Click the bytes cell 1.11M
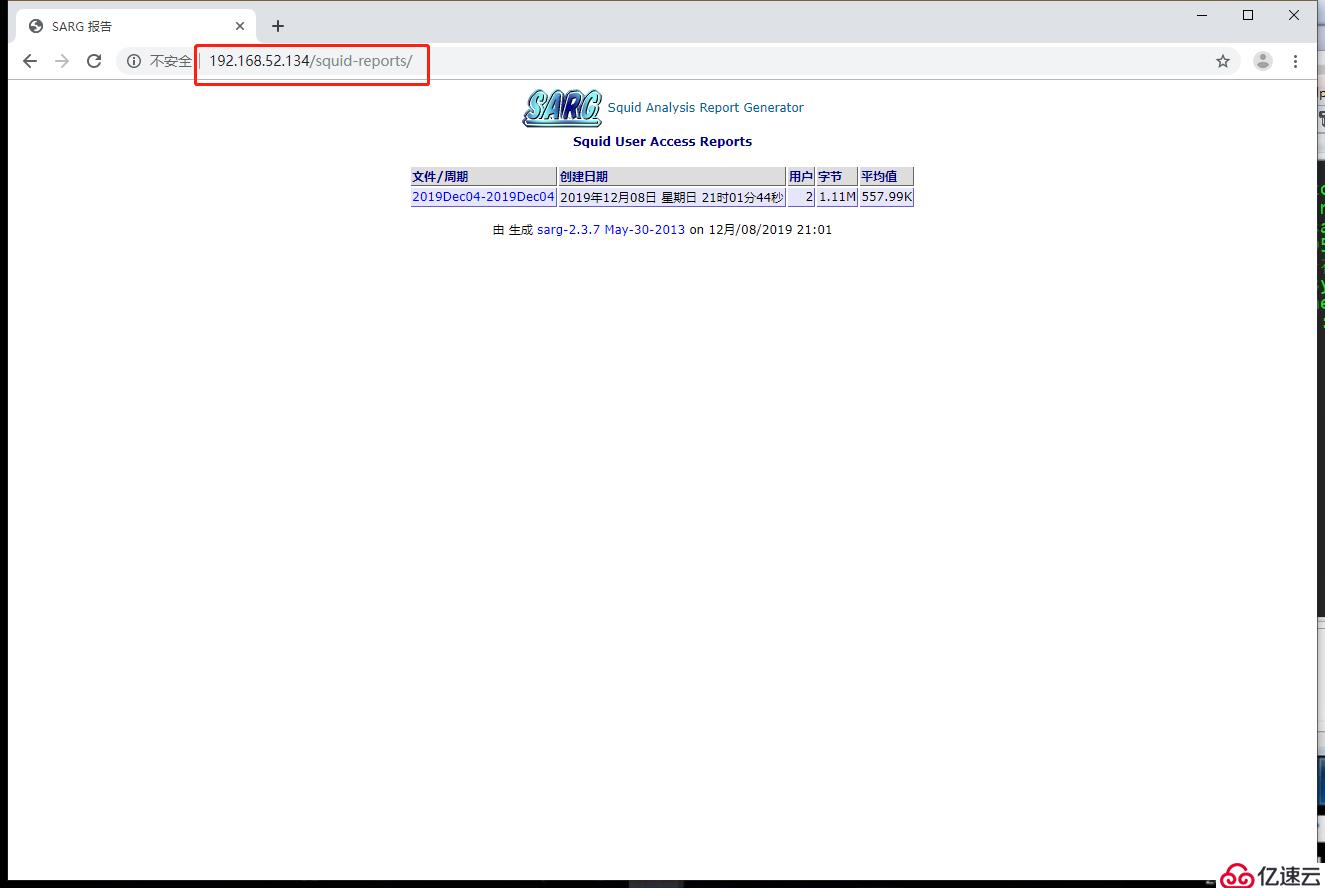The image size is (1325, 888). point(837,197)
